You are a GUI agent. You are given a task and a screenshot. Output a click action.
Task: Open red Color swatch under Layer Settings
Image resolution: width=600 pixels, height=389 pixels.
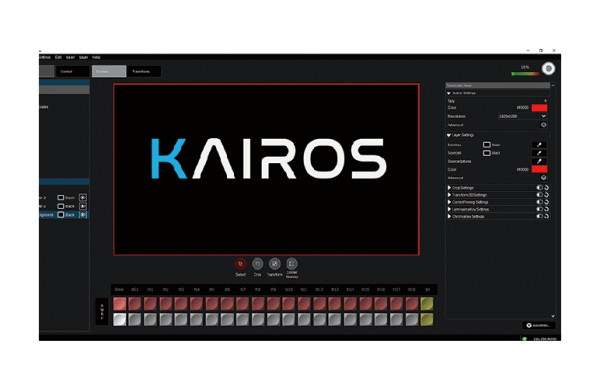pyautogui.click(x=540, y=169)
